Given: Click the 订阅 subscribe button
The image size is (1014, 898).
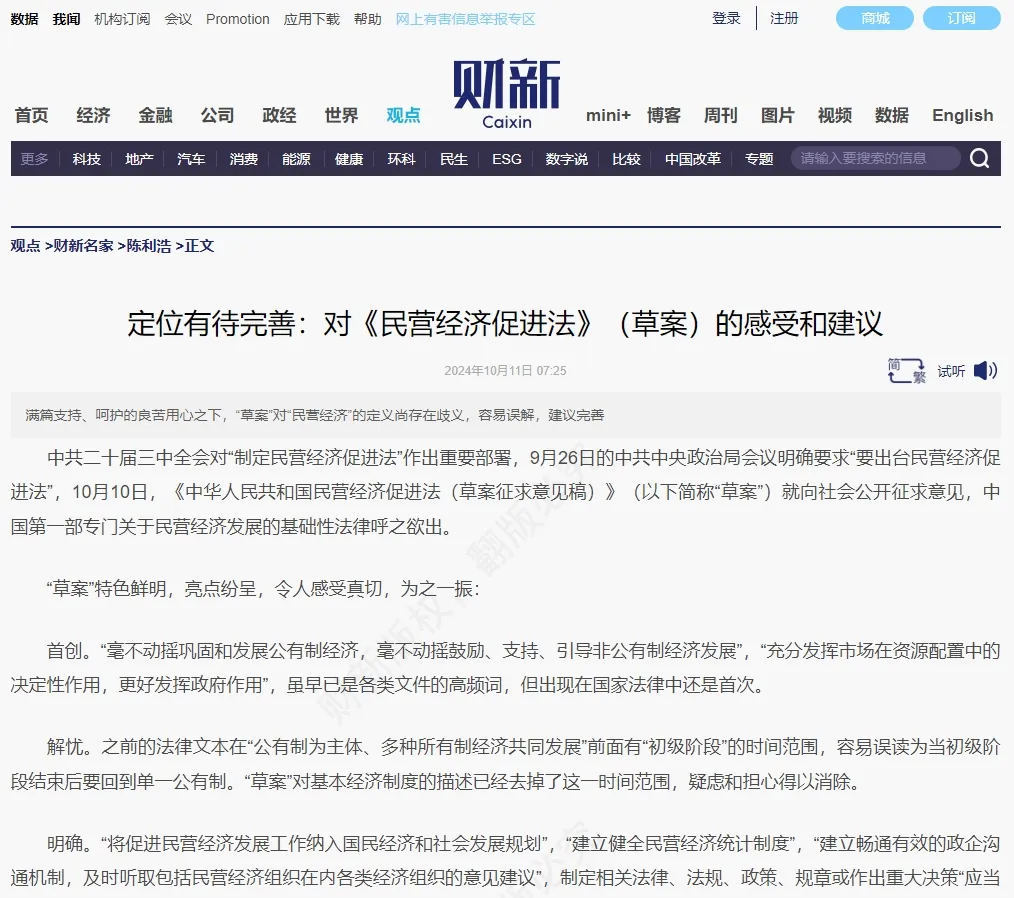Looking at the screenshot, I should [x=961, y=18].
